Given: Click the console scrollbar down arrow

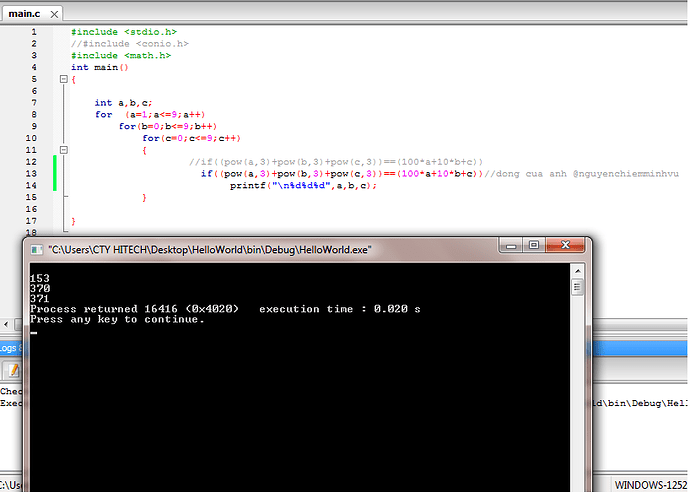Looking at the screenshot, I should (x=577, y=486).
